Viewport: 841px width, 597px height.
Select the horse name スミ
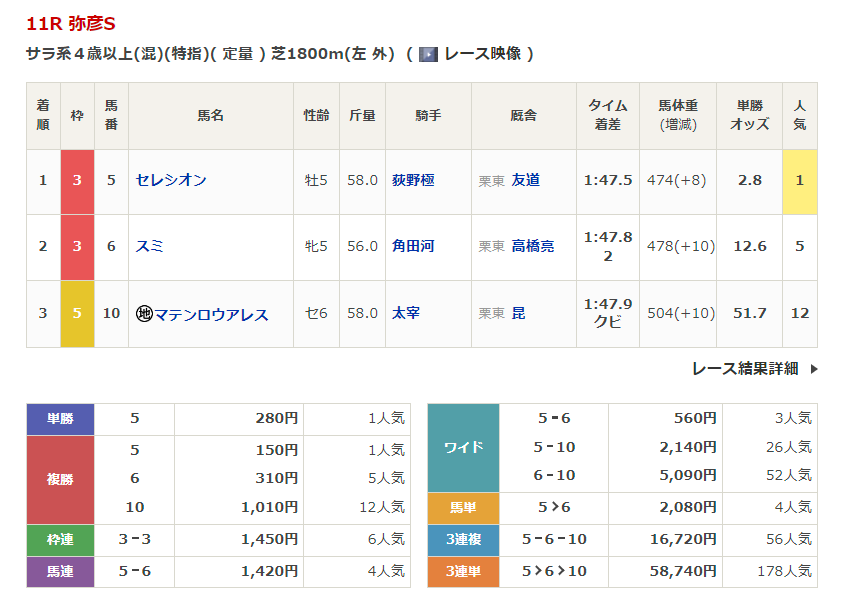tap(149, 246)
